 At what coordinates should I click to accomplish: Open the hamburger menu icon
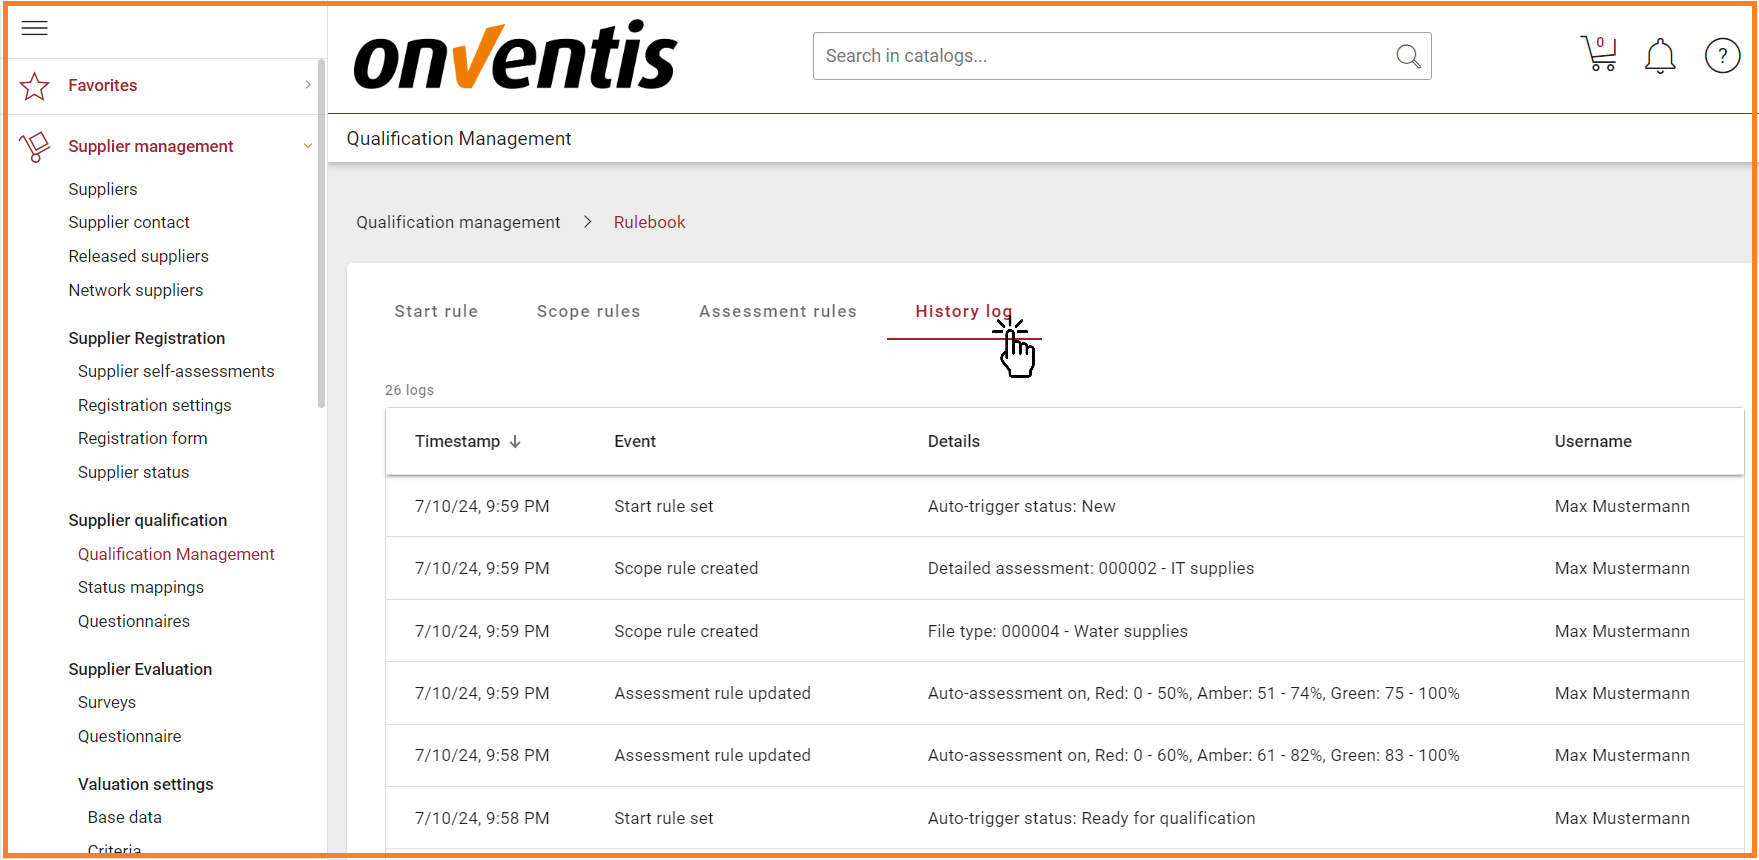click(x=34, y=28)
